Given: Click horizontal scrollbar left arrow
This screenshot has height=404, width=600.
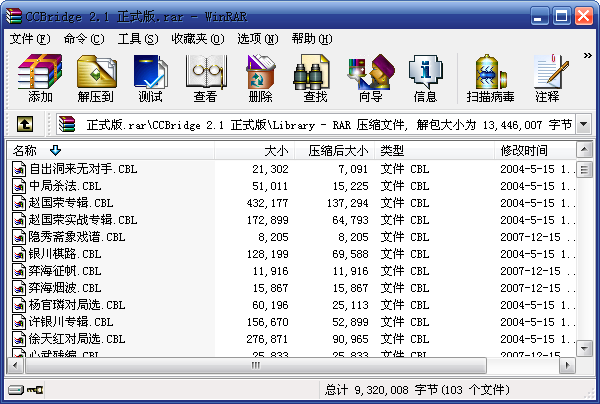Looking at the screenshot, I should point(15,366).
